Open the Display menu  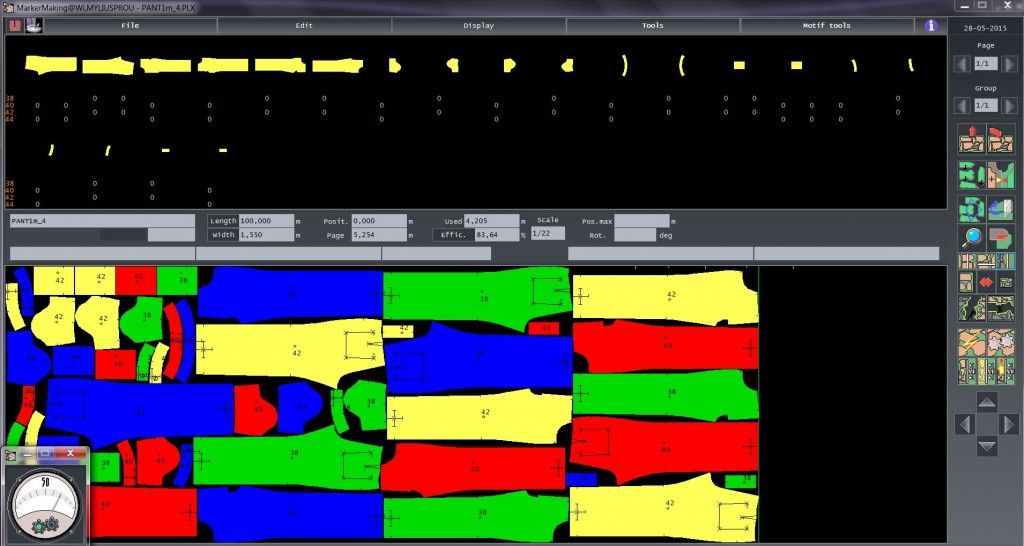pyautogui.click(x=478, y=25)
